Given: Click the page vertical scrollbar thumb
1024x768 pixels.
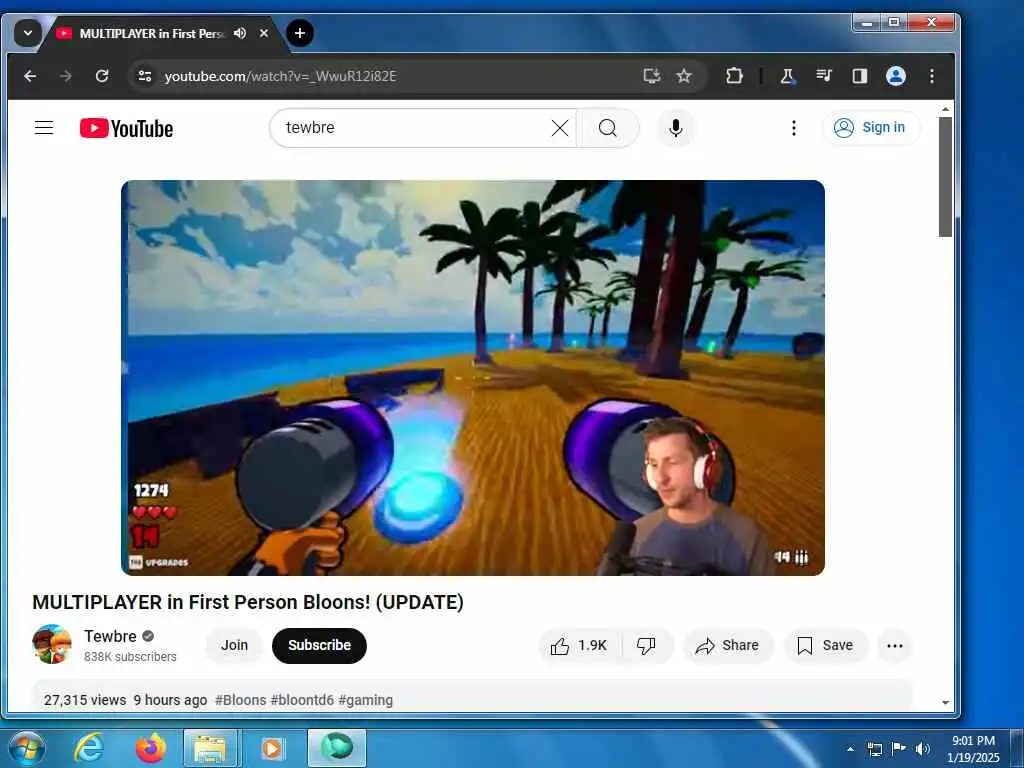Looking at the screenshot, I should (x=945, y=176).
